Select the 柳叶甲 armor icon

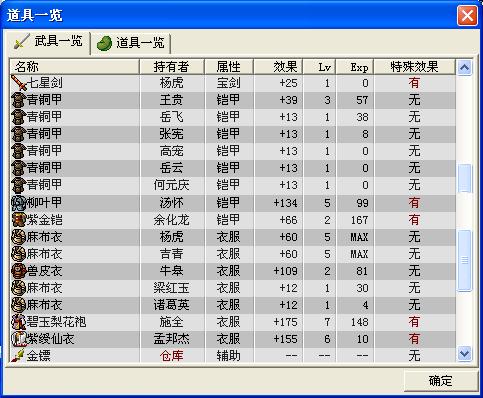click(18, 203)
